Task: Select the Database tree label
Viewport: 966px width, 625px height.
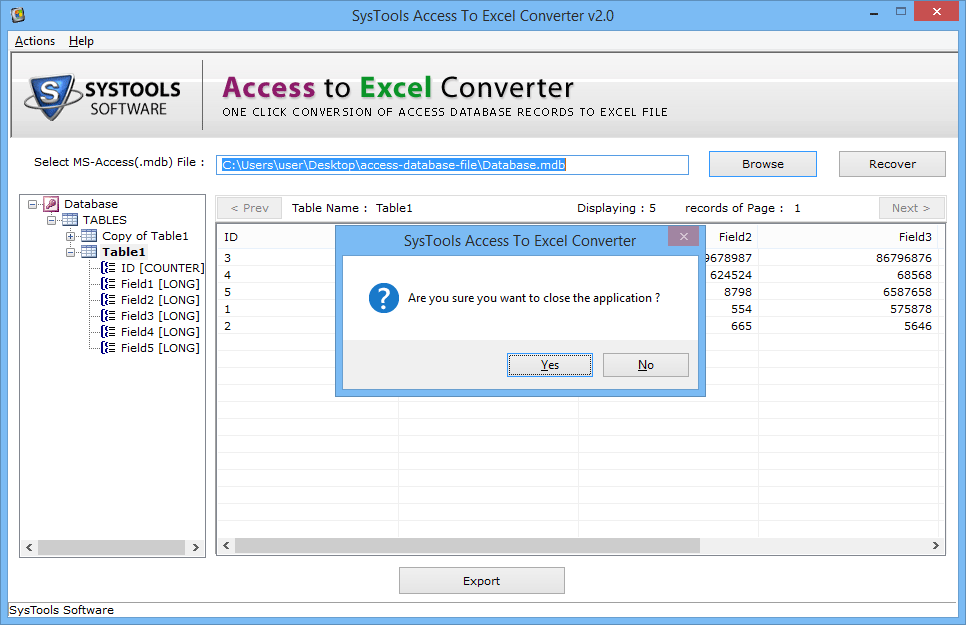Action: 91,204
